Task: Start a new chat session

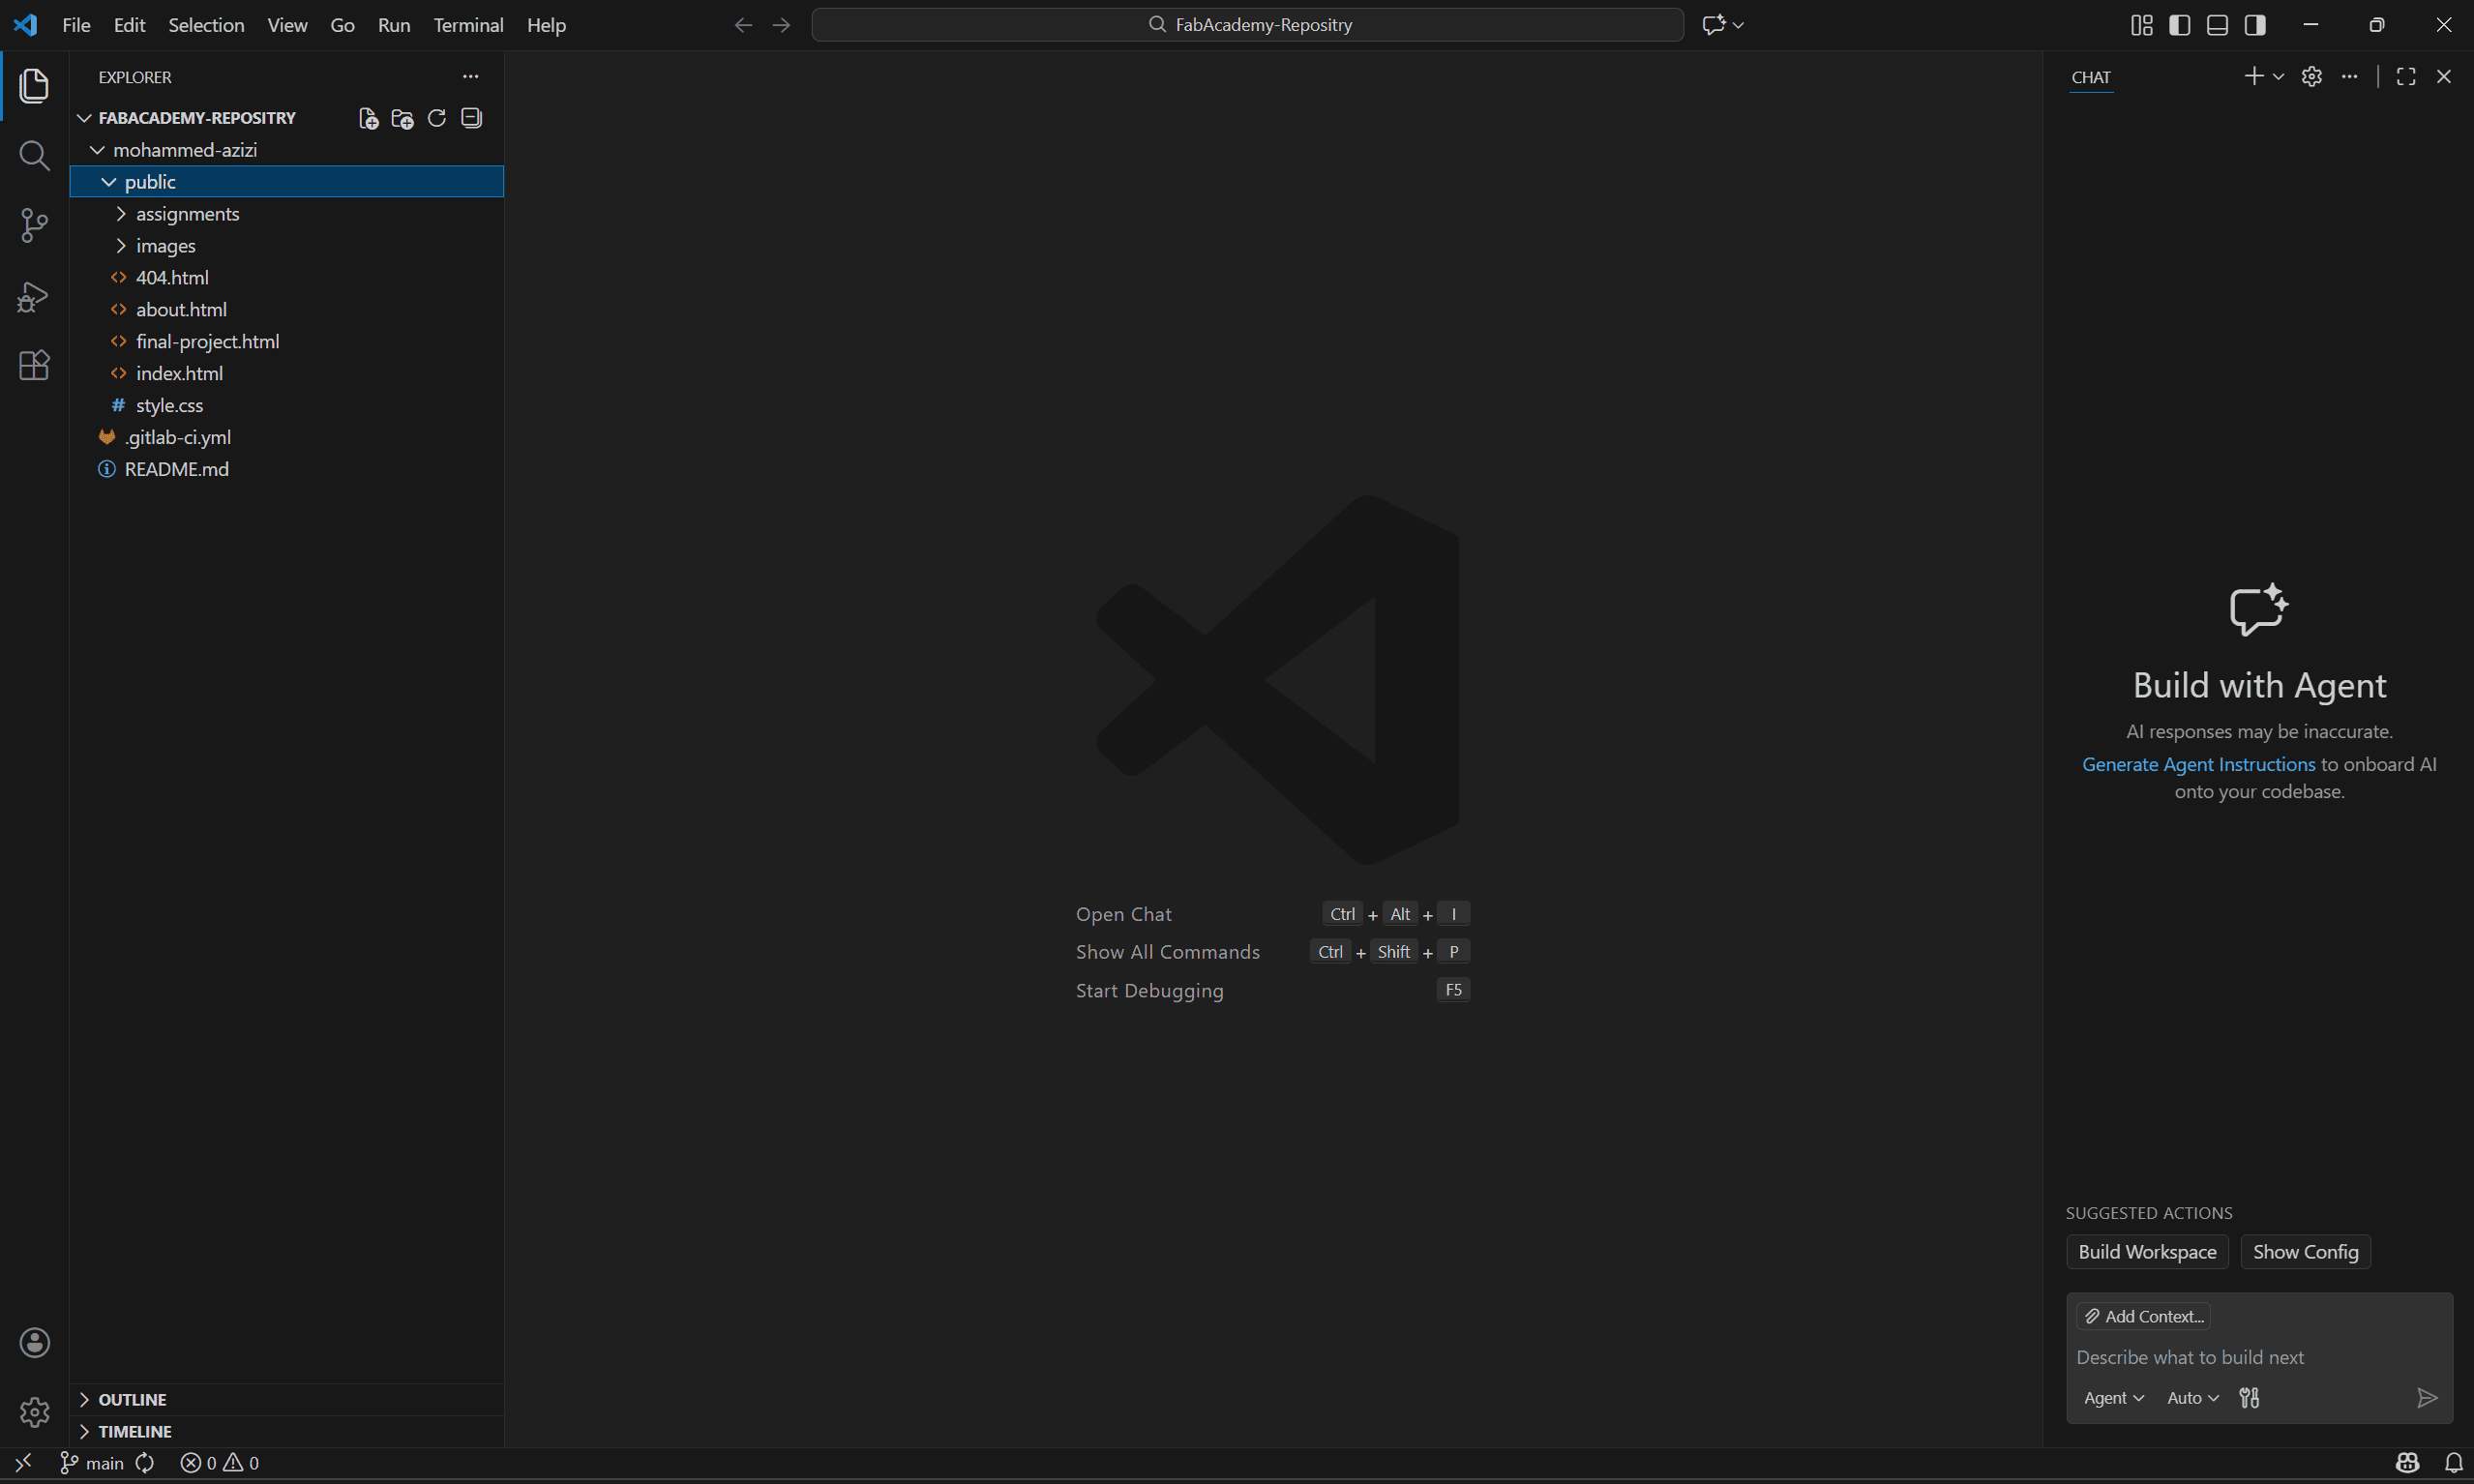Action: click(2255, 76)
